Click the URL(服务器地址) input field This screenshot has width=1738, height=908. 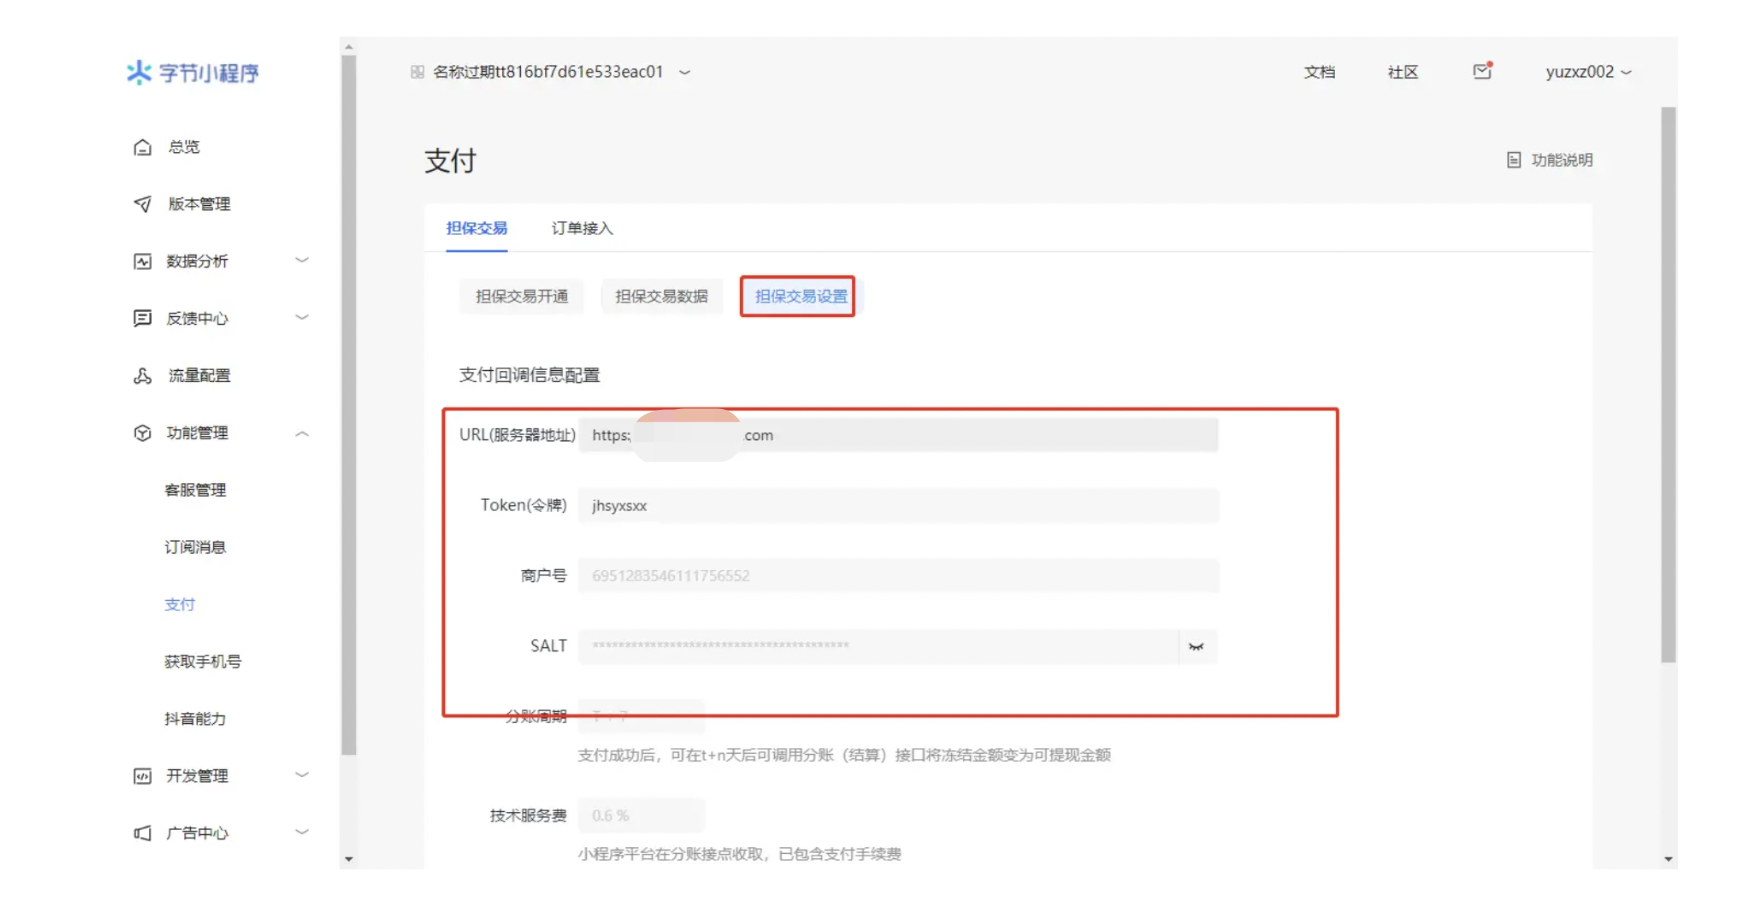click(x=898, y=435)
